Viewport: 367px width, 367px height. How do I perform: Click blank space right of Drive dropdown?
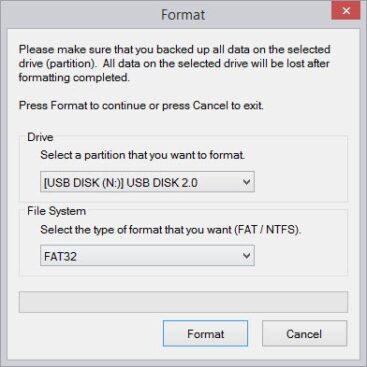[x=300, y=182]
